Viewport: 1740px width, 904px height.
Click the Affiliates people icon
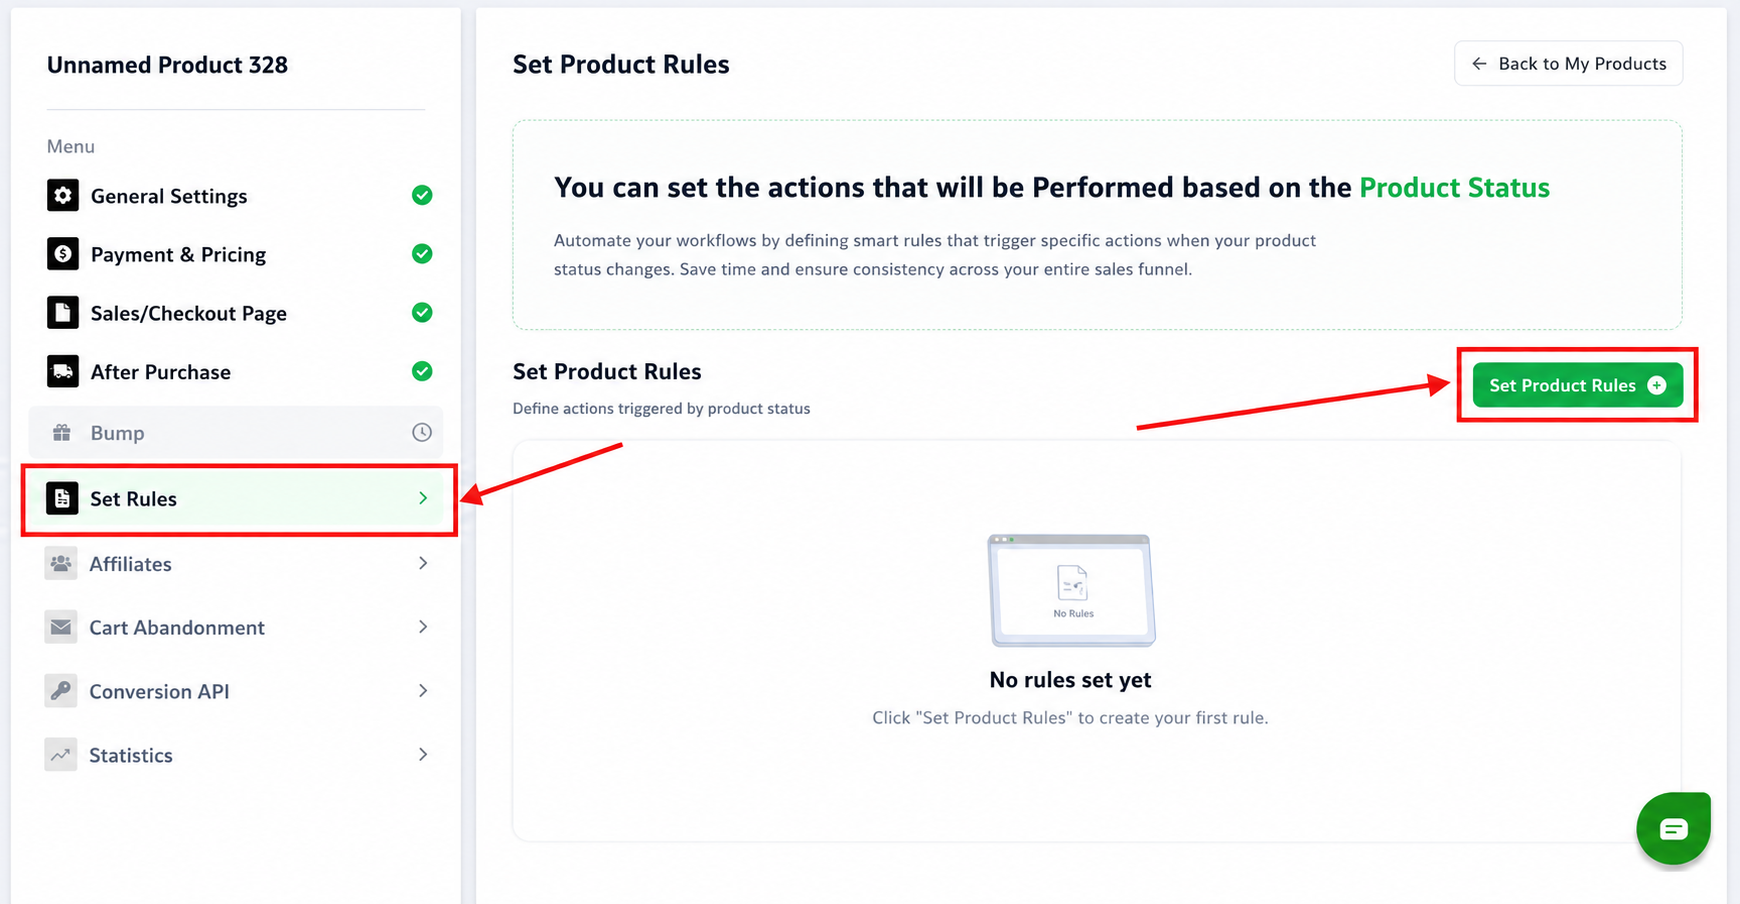61,563
